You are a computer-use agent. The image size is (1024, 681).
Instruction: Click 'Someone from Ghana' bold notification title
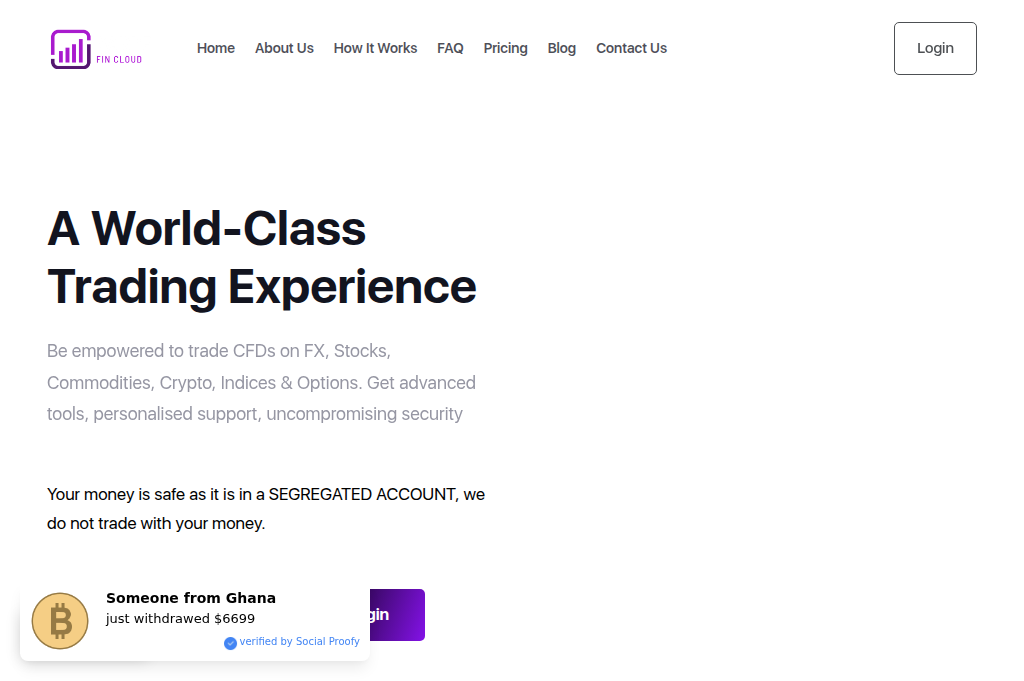[x=190, y=597]
